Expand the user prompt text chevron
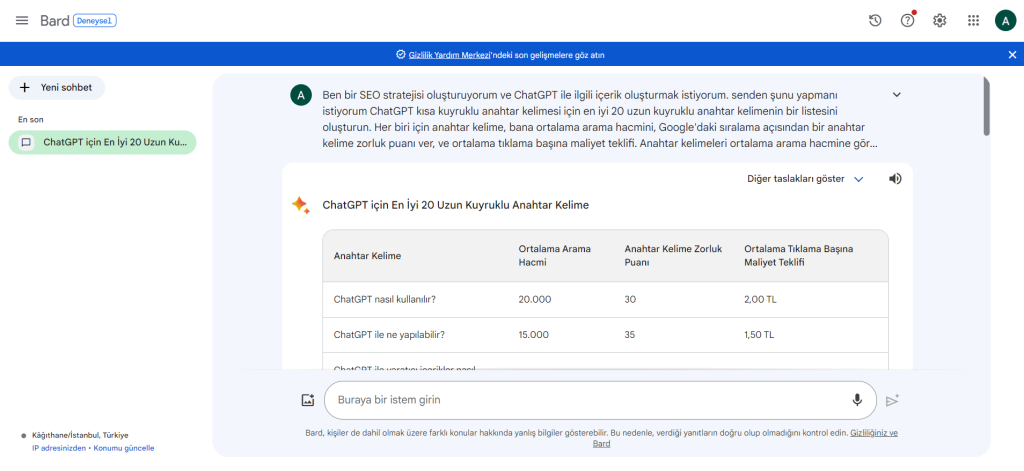The image size is (1024, 471). pos(896,95)
